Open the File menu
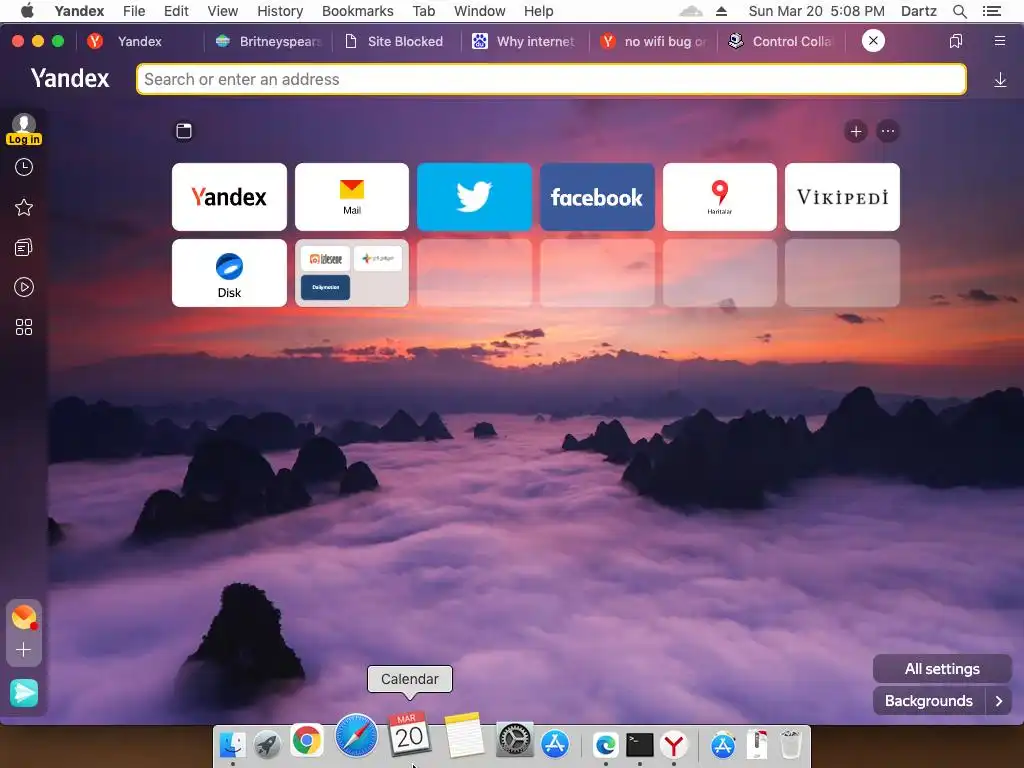The height and width of the screenshot is (768, 1024). tap(134, 11)
